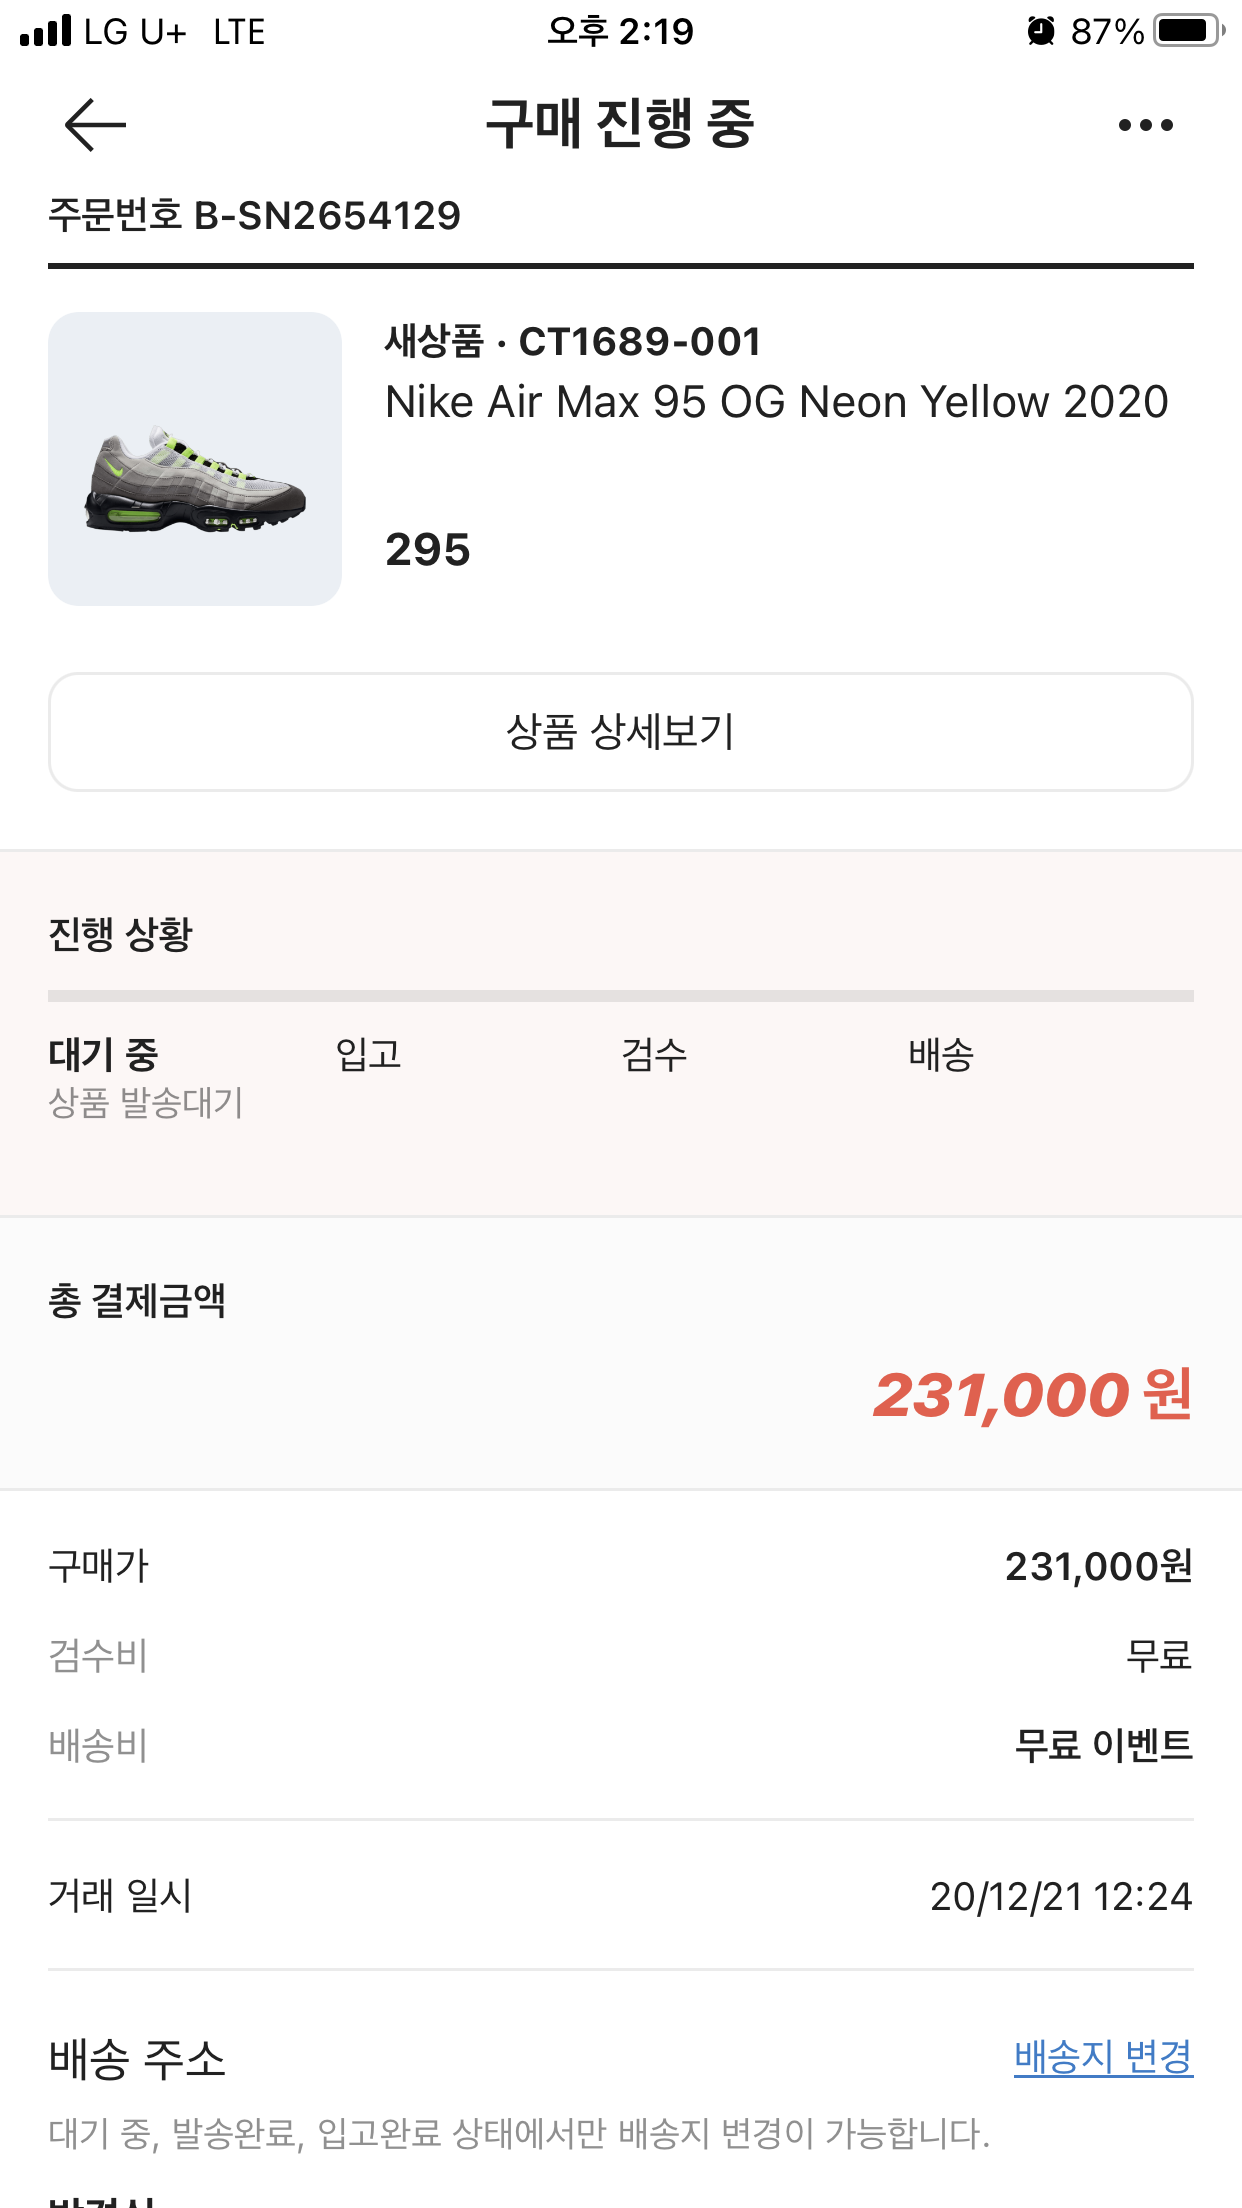Select the 검수 progress step
Image resolution: width=1242 pixels, height=2208 pixels.
pos(654,1054)
